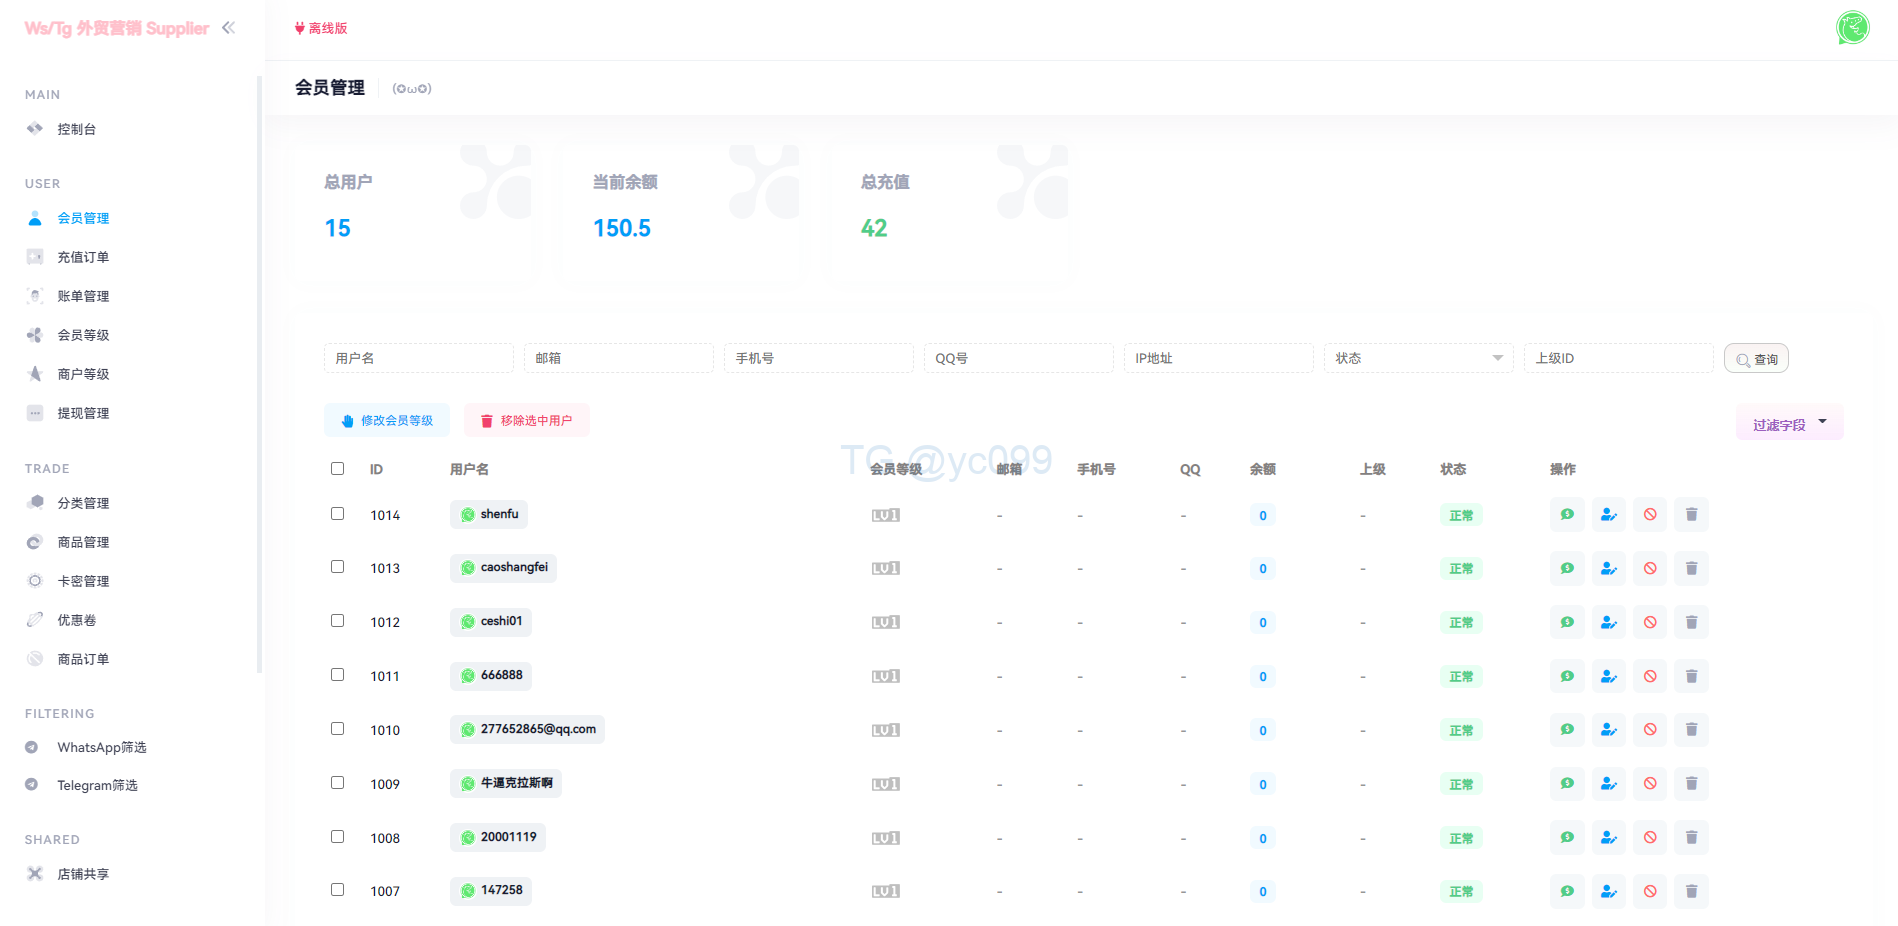Screen dimensions: 1898x926
Task: Click the edit user icon for caoshangfei
Action: tap(1608, 569)
